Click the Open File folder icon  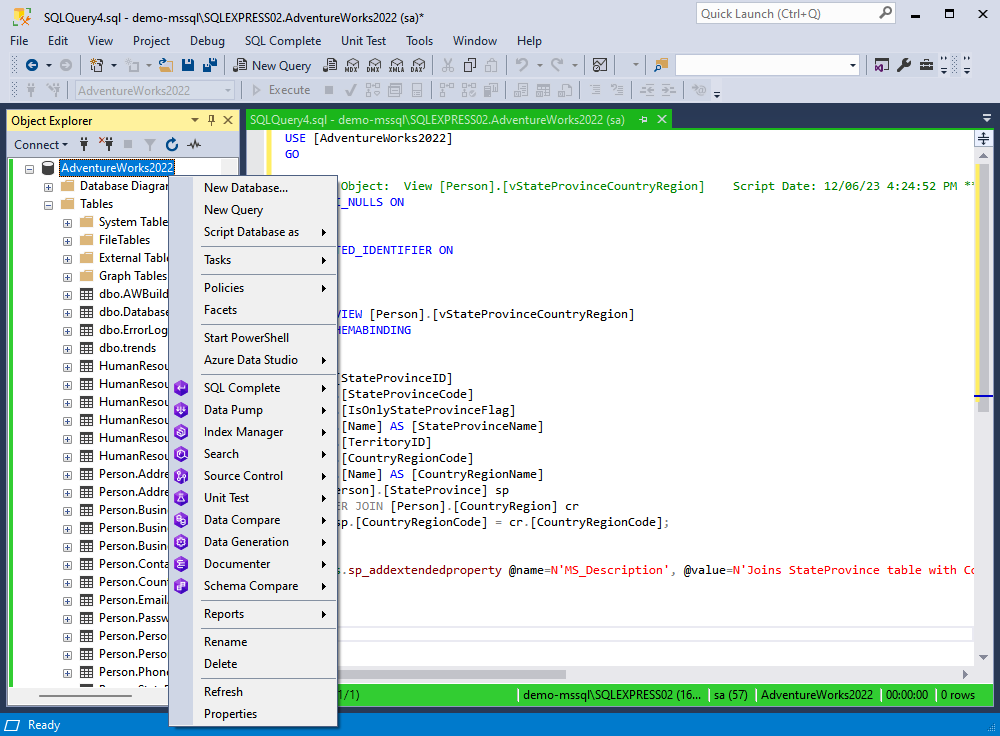tap(166, 65)
